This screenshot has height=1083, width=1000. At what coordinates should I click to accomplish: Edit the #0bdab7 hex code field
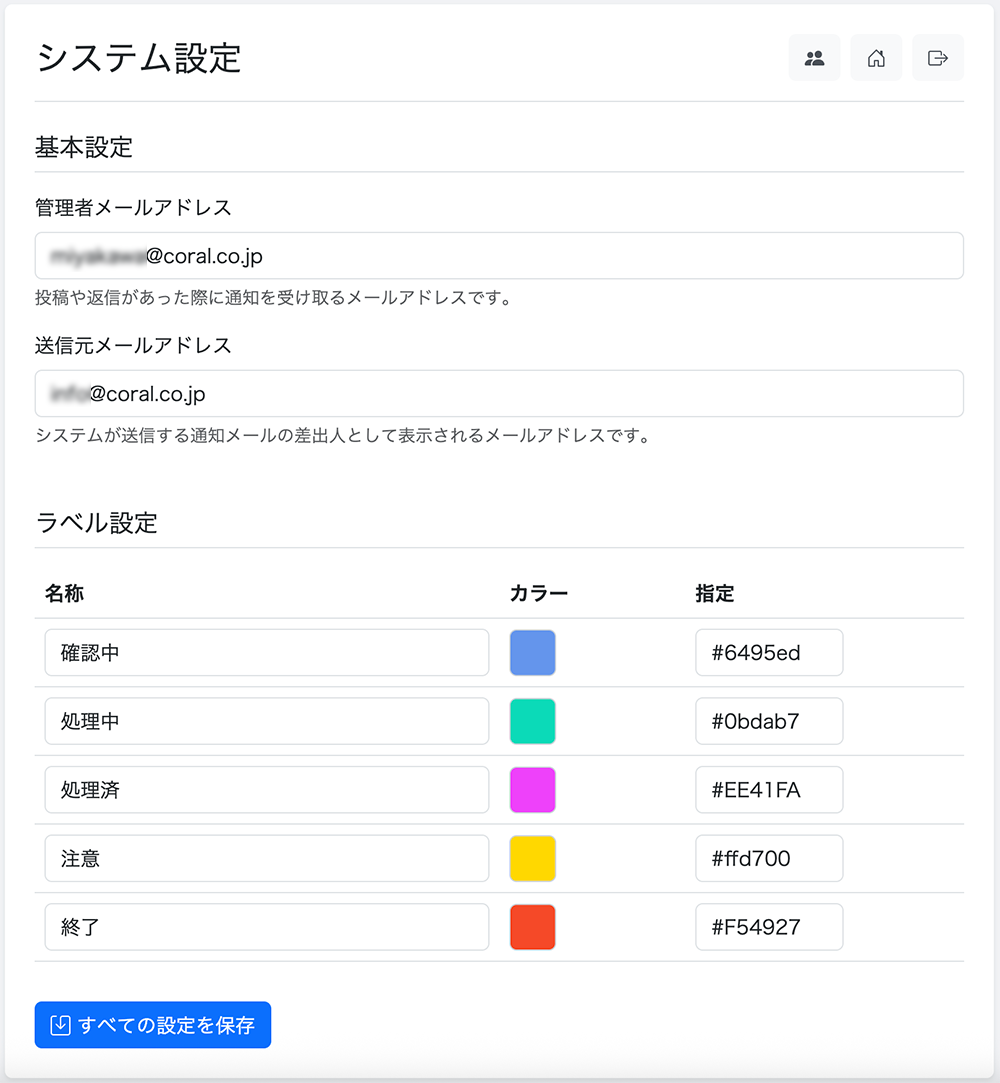pos(768,722)
